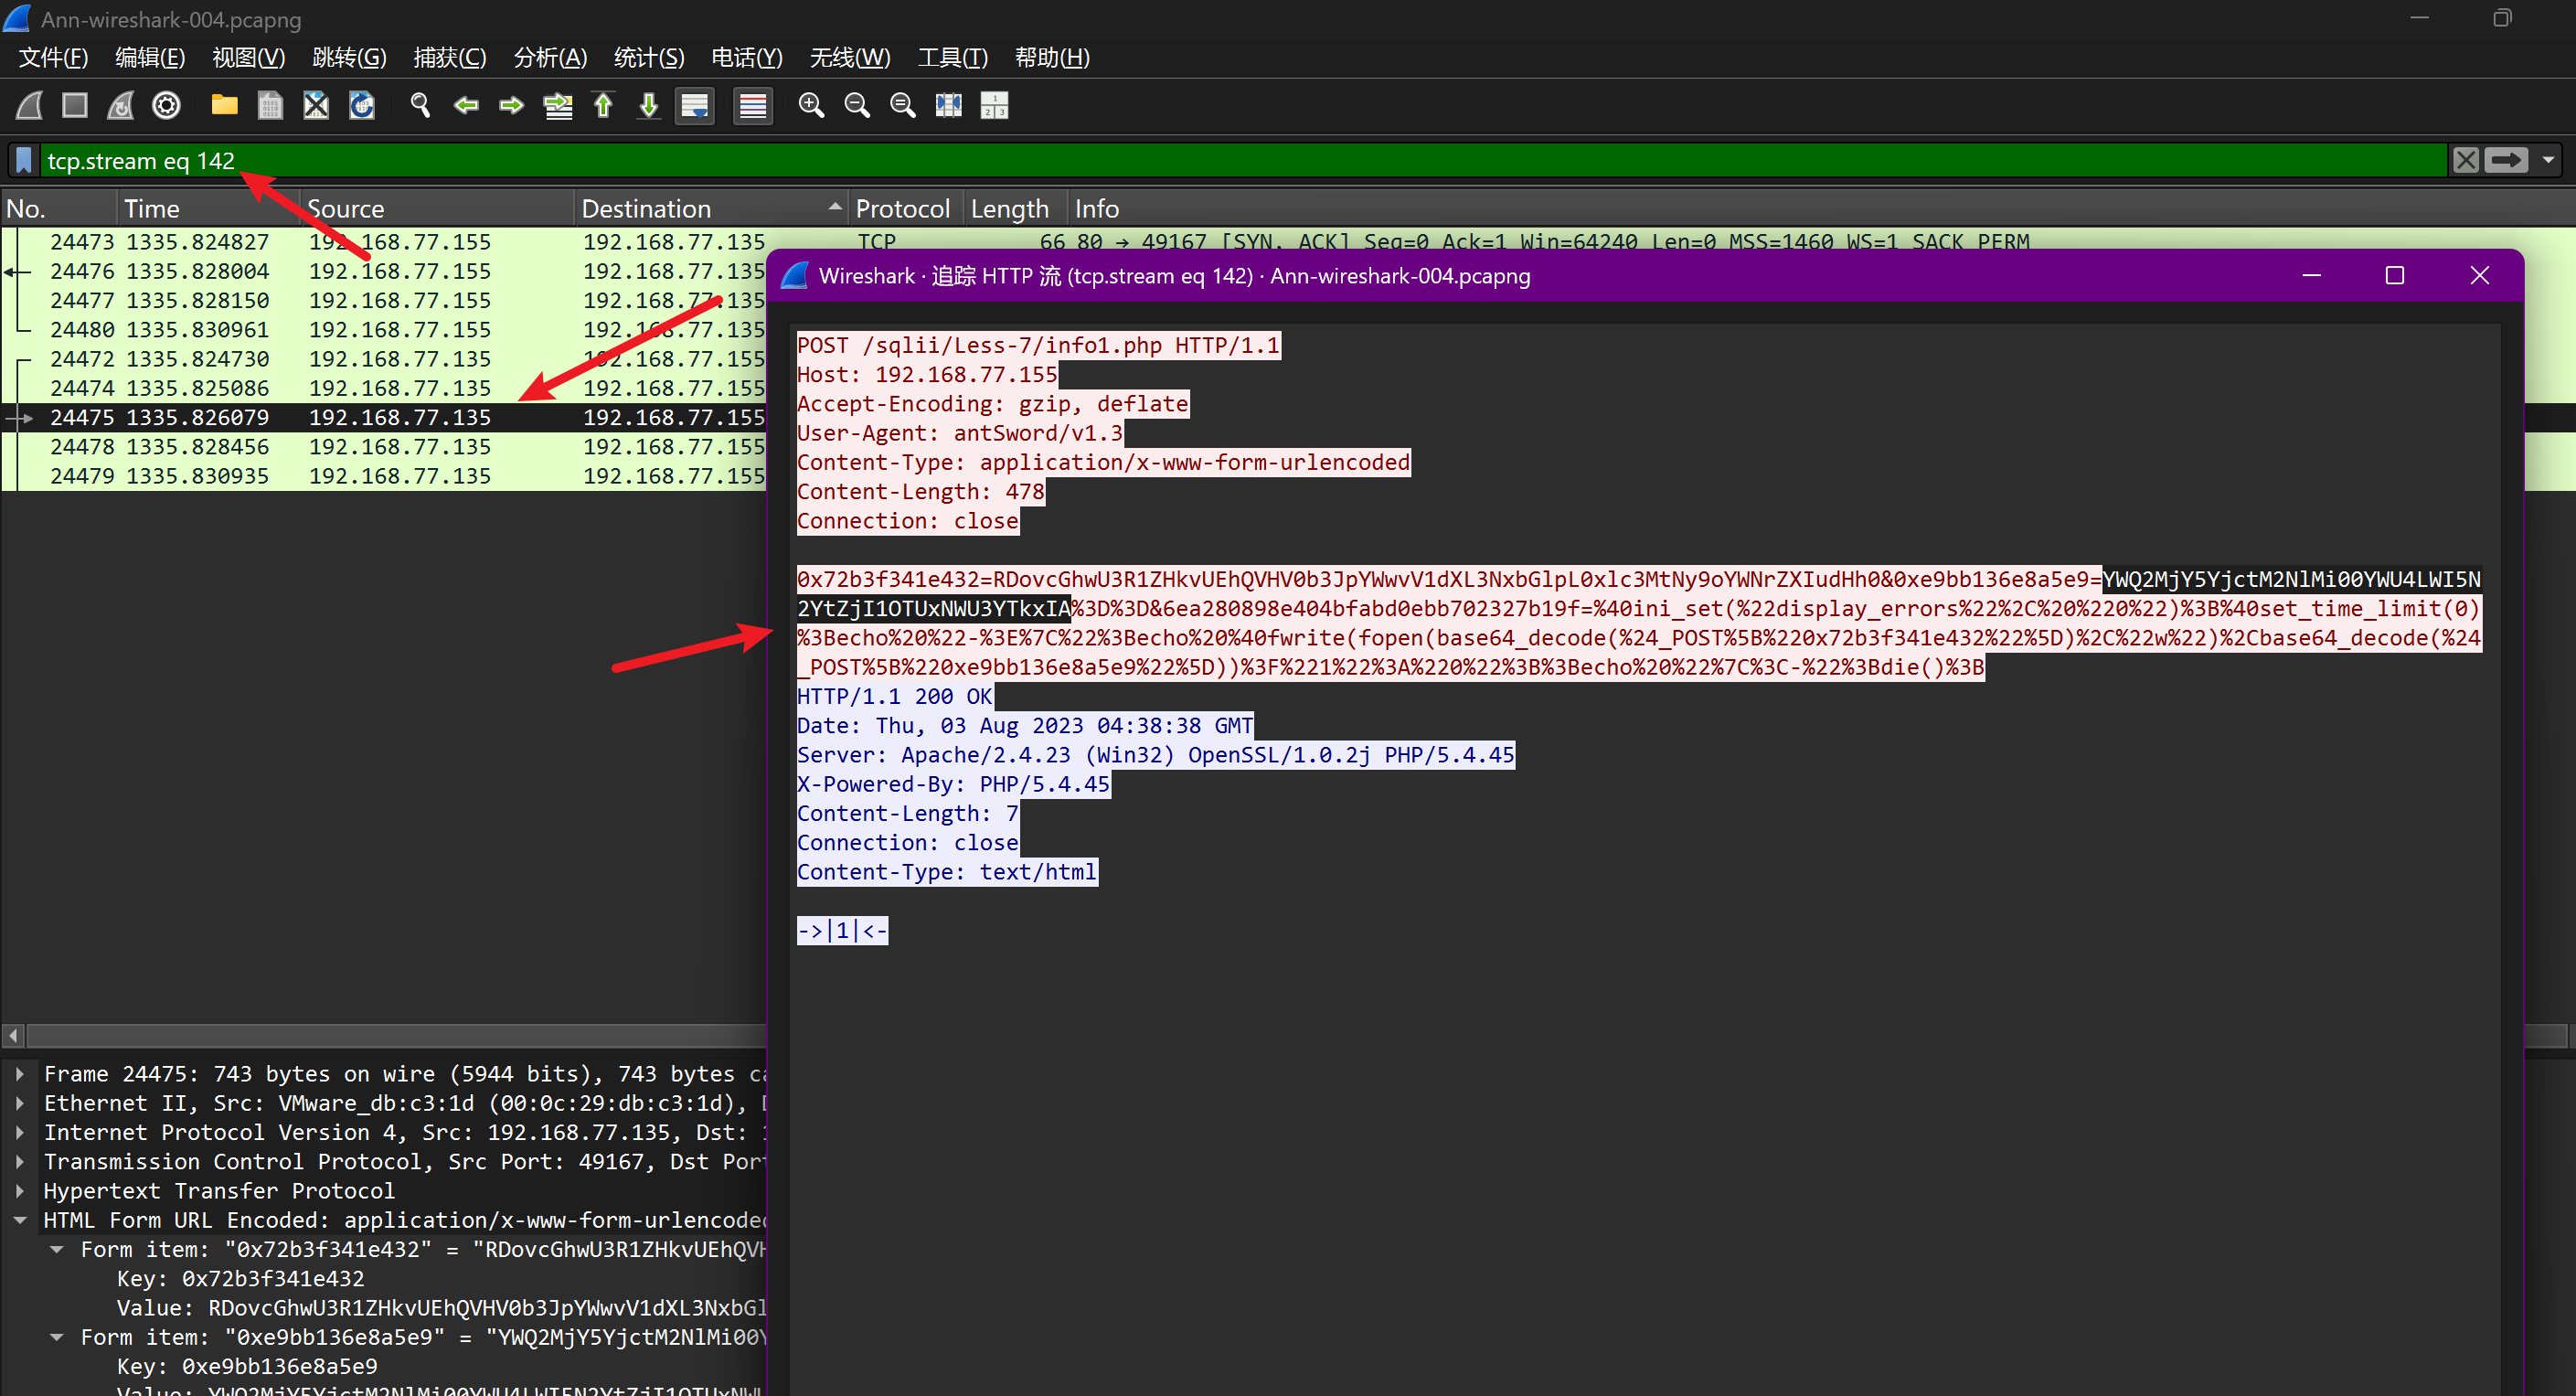The width and height of the screenshot is (2576, 1396).
Task: Click the resize columns icon
Action: (948, 105)
